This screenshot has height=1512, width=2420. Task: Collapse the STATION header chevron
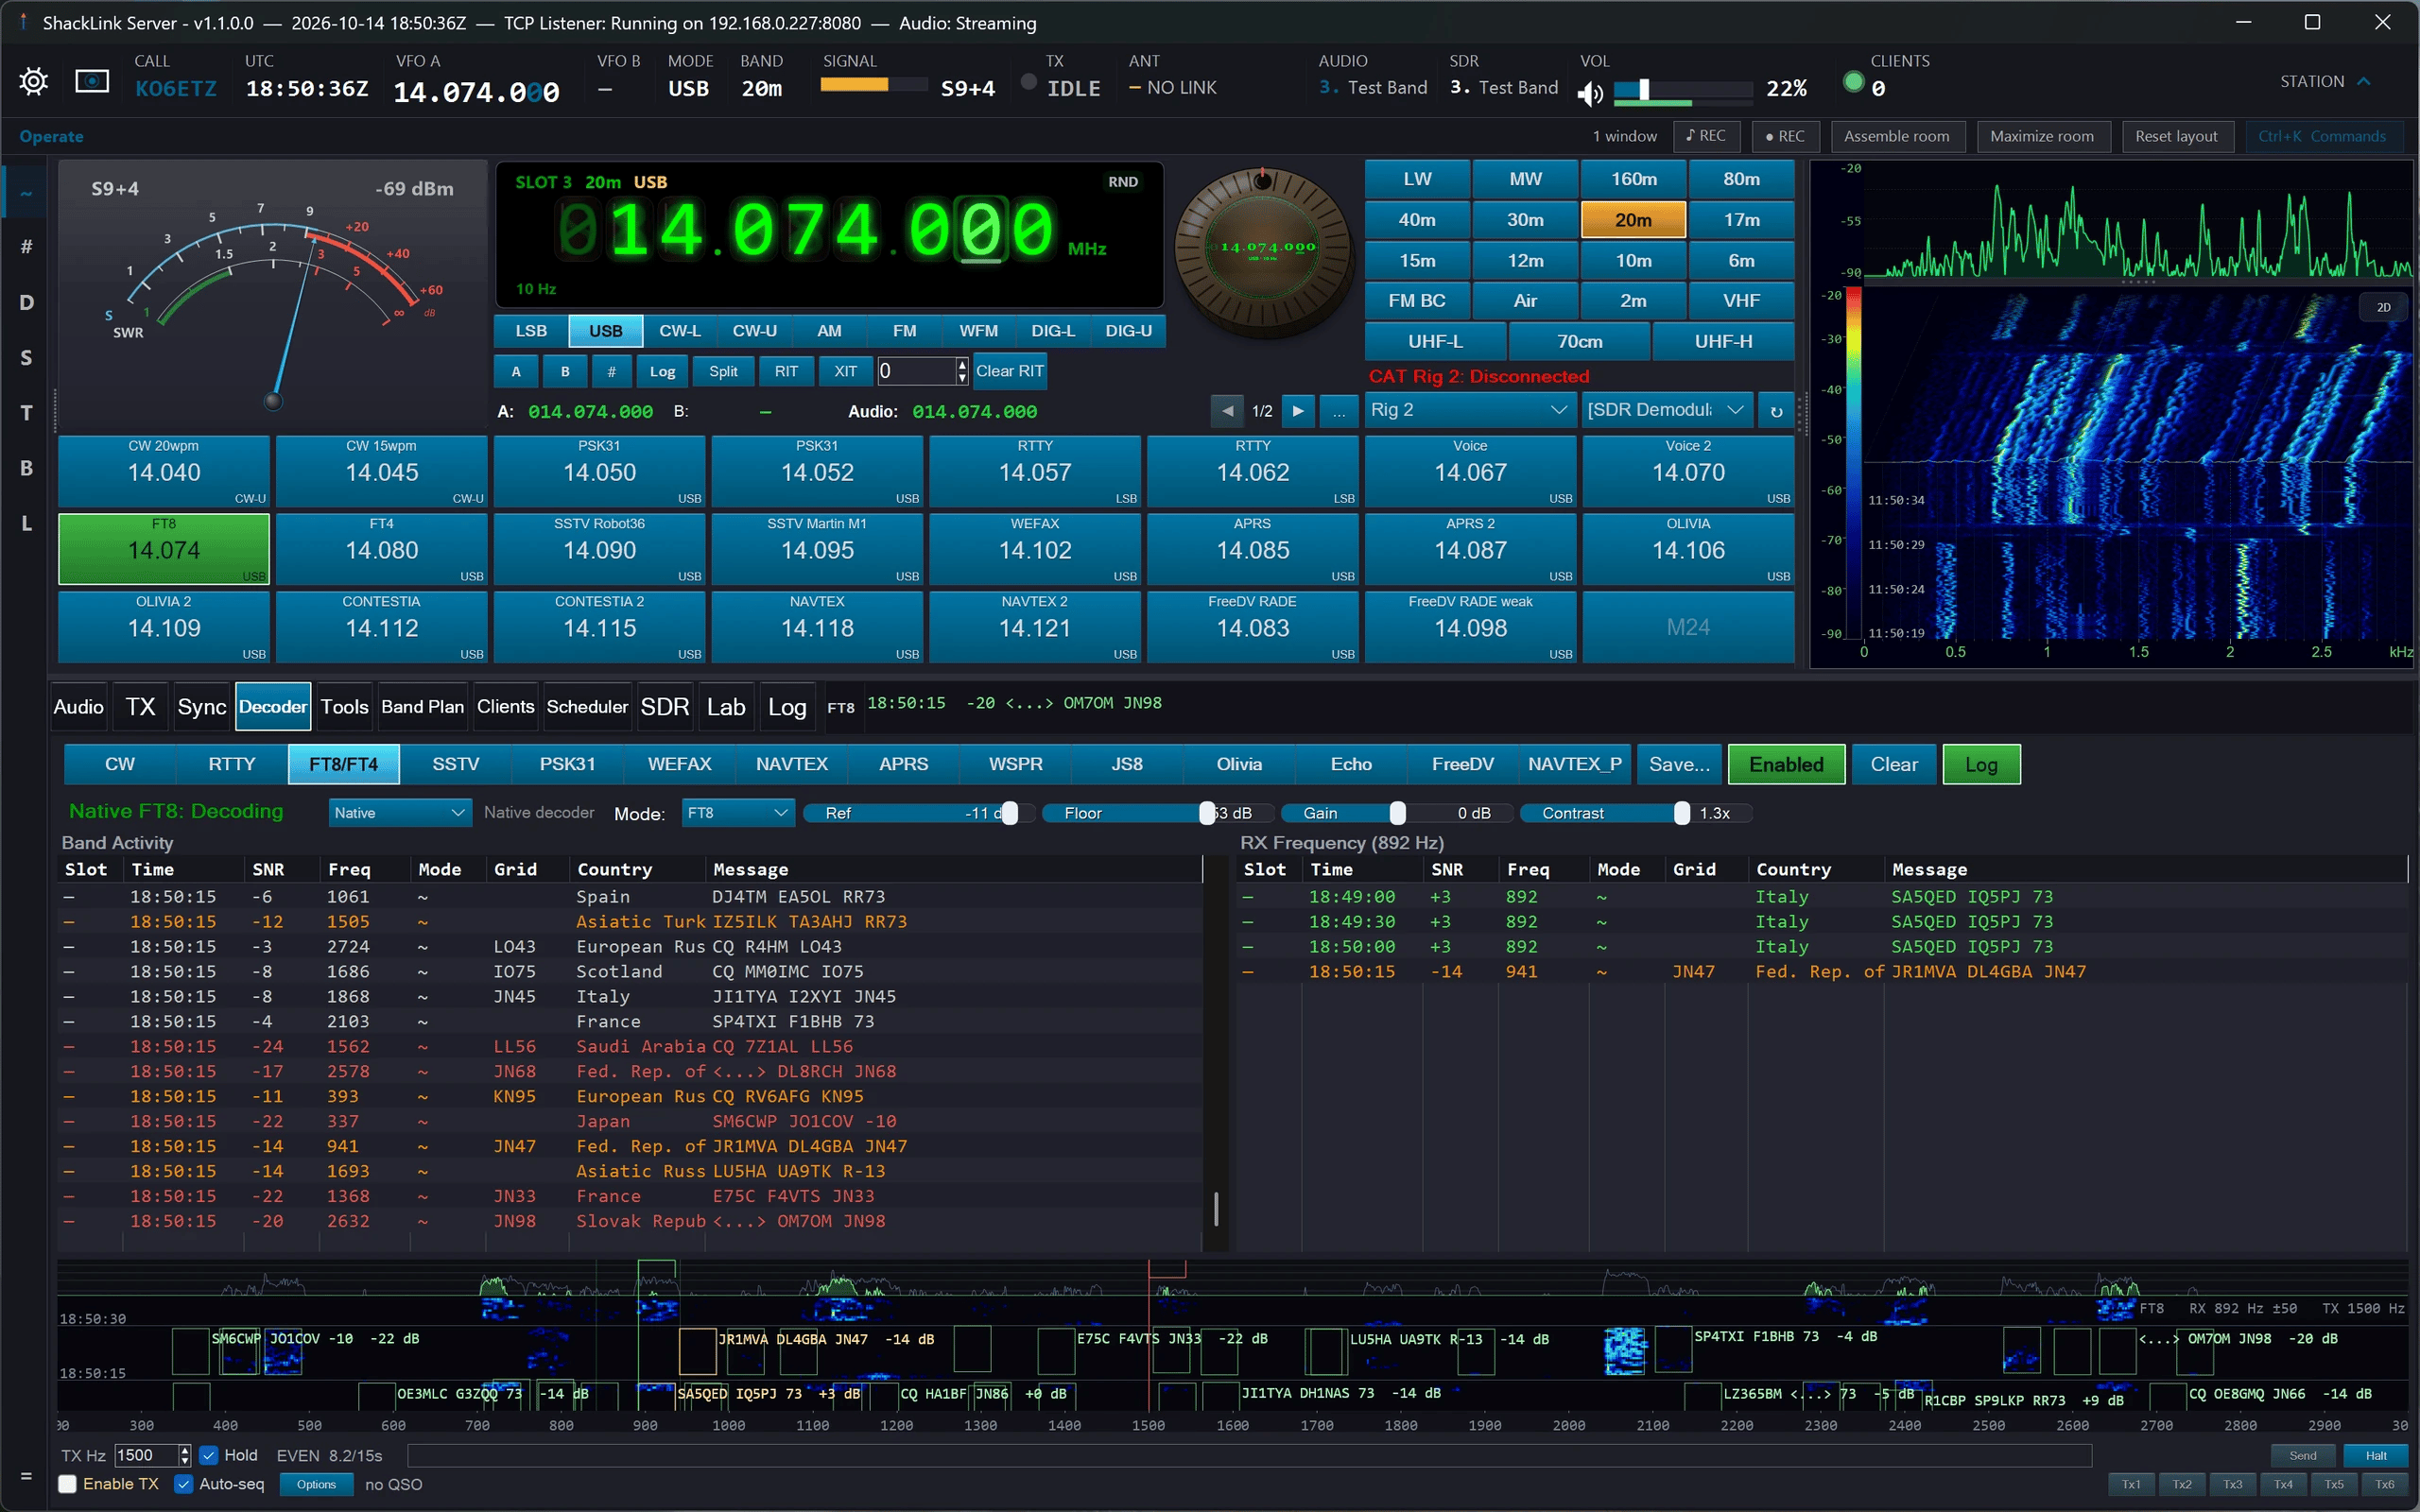[x=2364, y=81]
